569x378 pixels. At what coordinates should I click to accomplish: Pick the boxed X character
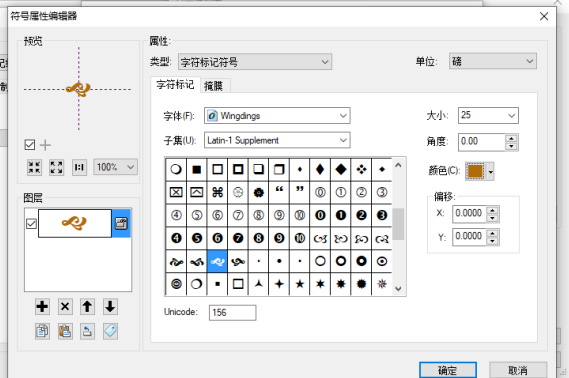point(176,192)
